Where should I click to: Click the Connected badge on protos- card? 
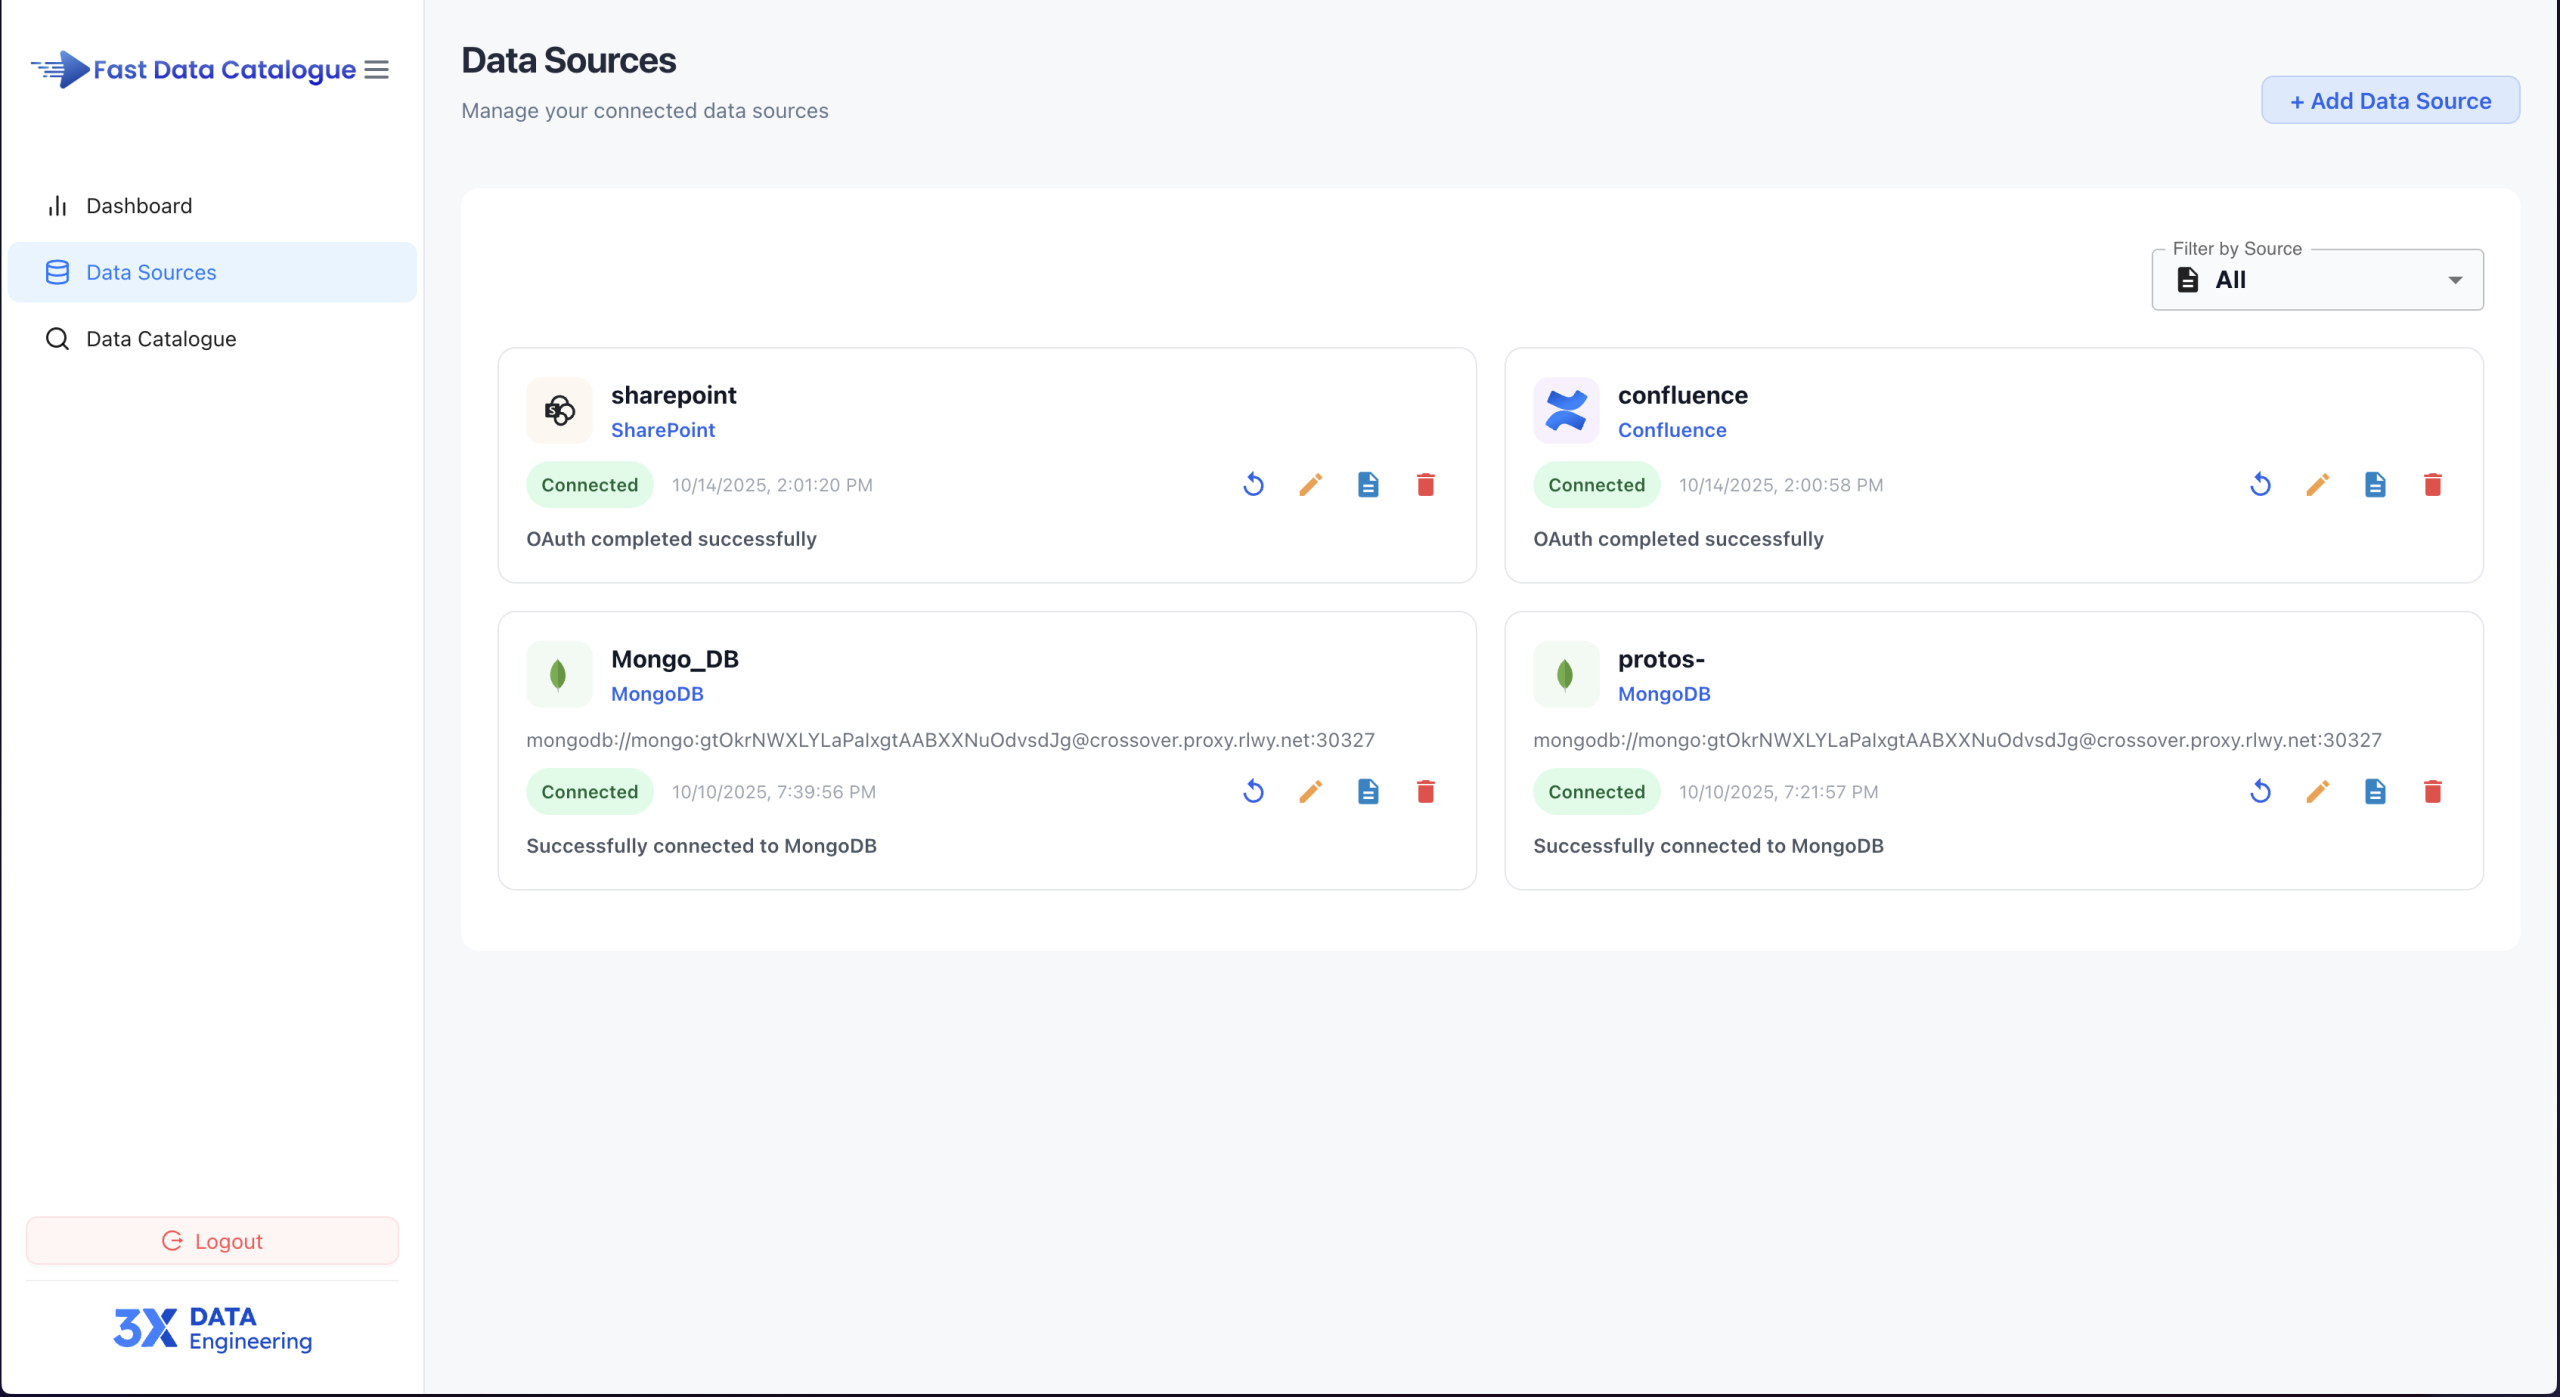coord(1596,791)
